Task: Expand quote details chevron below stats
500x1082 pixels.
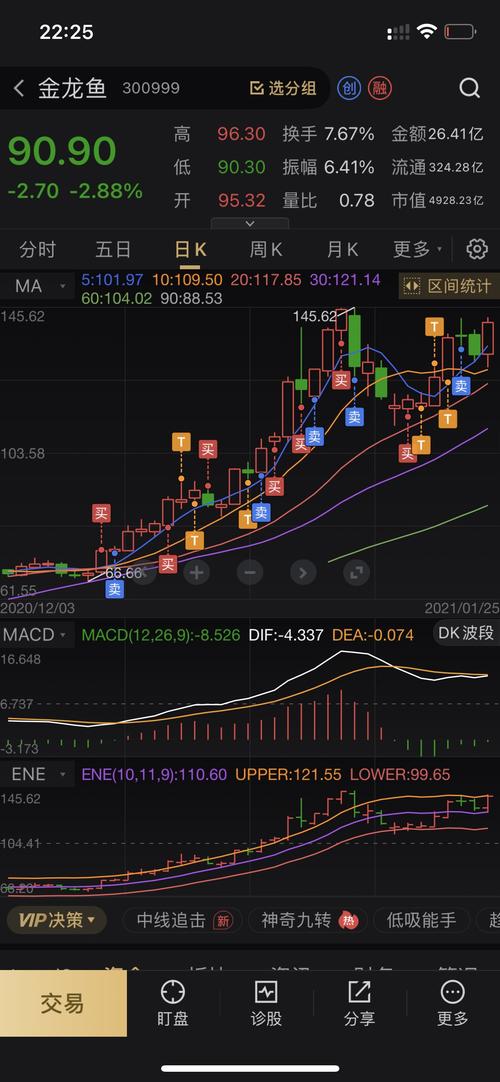Action: 250,224
